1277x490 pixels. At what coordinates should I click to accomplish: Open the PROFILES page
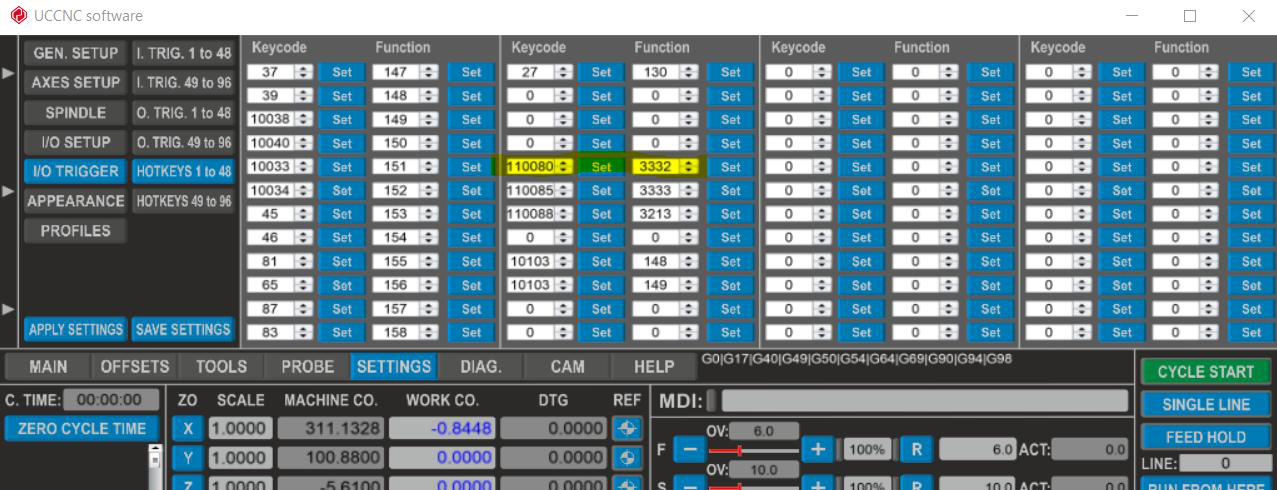[76, 231]
